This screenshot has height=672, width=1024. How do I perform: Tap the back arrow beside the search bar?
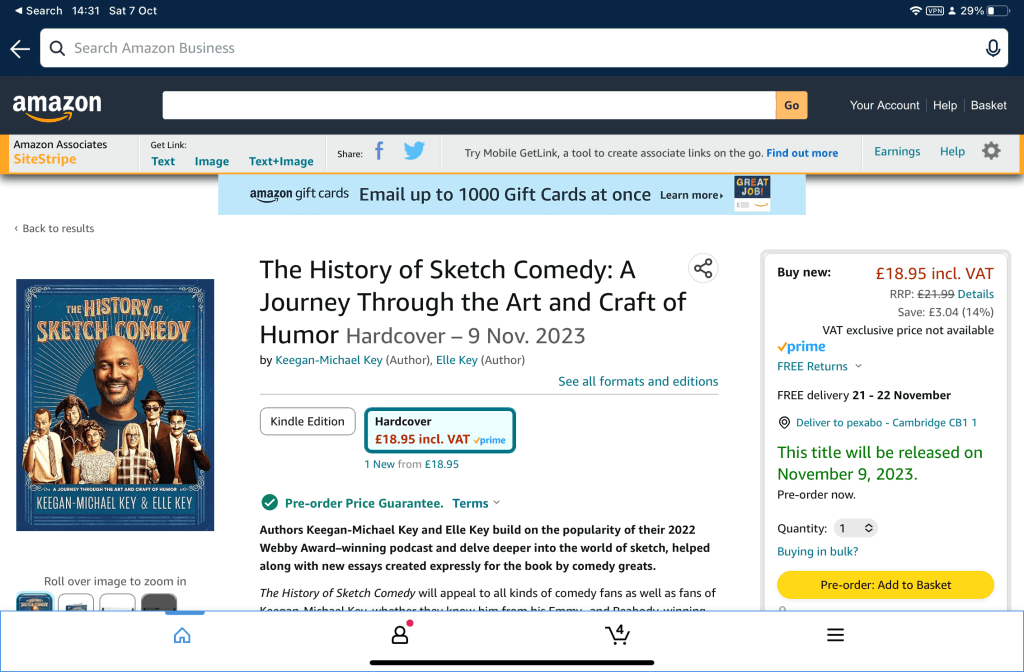click(20, 48)
